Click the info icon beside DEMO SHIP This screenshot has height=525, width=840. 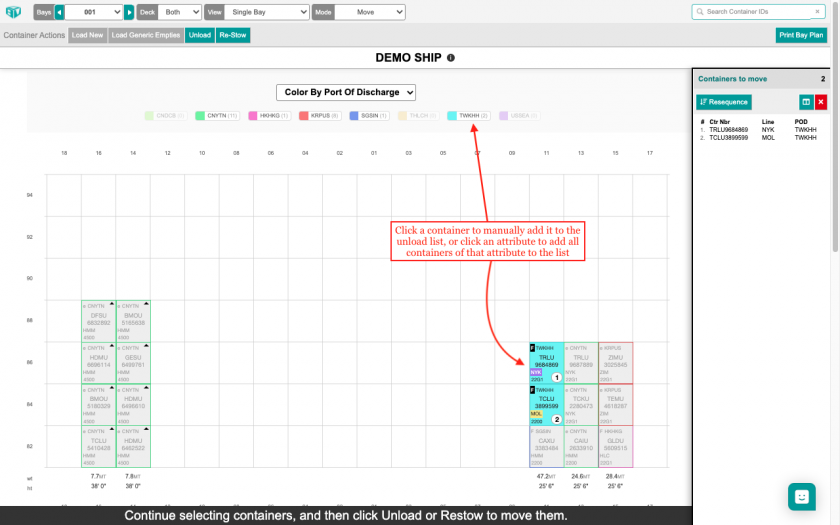point(451,58)
